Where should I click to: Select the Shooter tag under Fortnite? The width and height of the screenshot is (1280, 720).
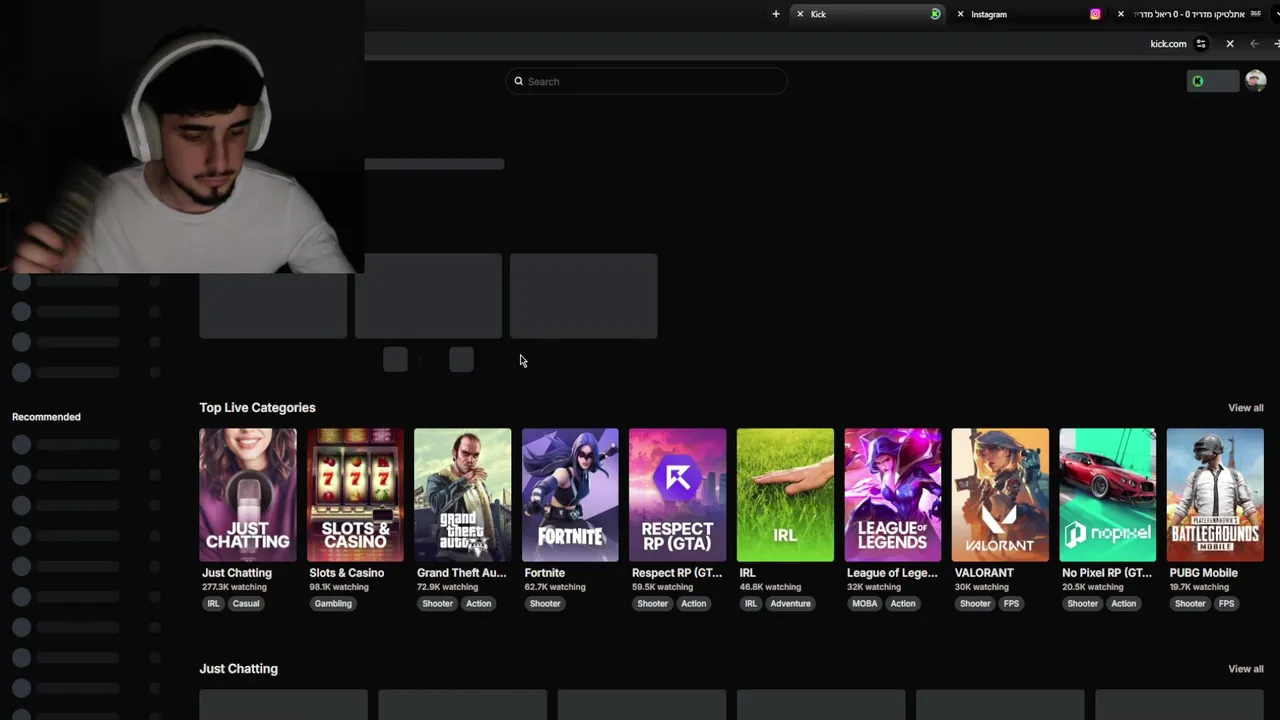click(x=545, y=604)
